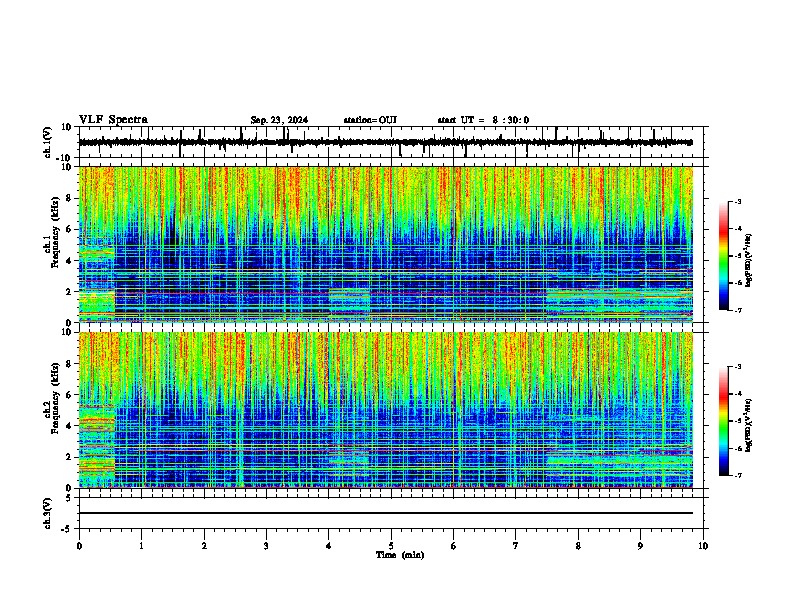This screenshot has width=792, height=612.
Task: Click time axis tick label "8"
Action: 578,546
